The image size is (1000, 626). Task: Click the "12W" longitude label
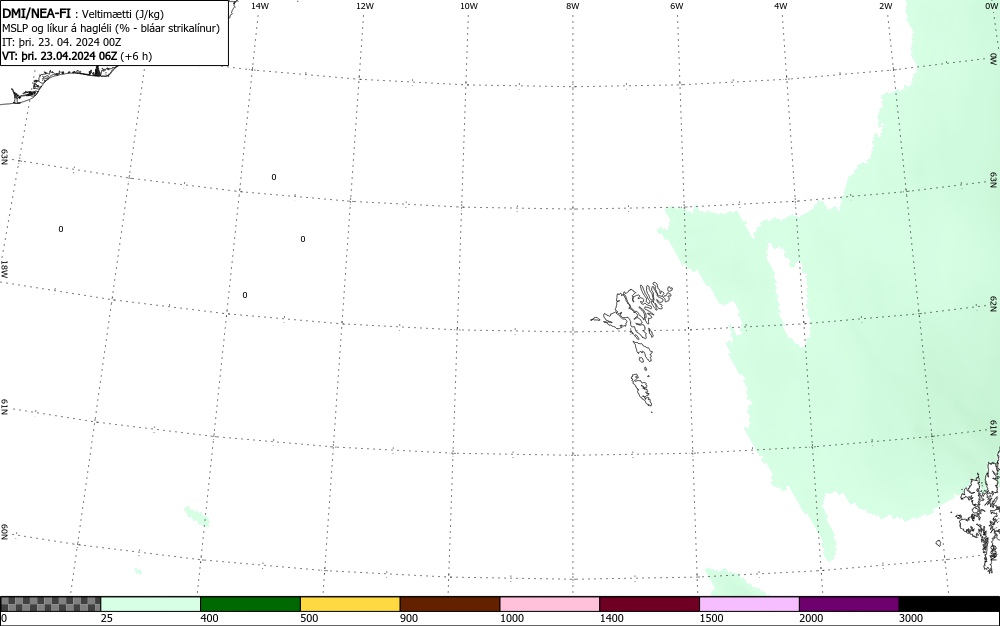[x=364, y=6]
